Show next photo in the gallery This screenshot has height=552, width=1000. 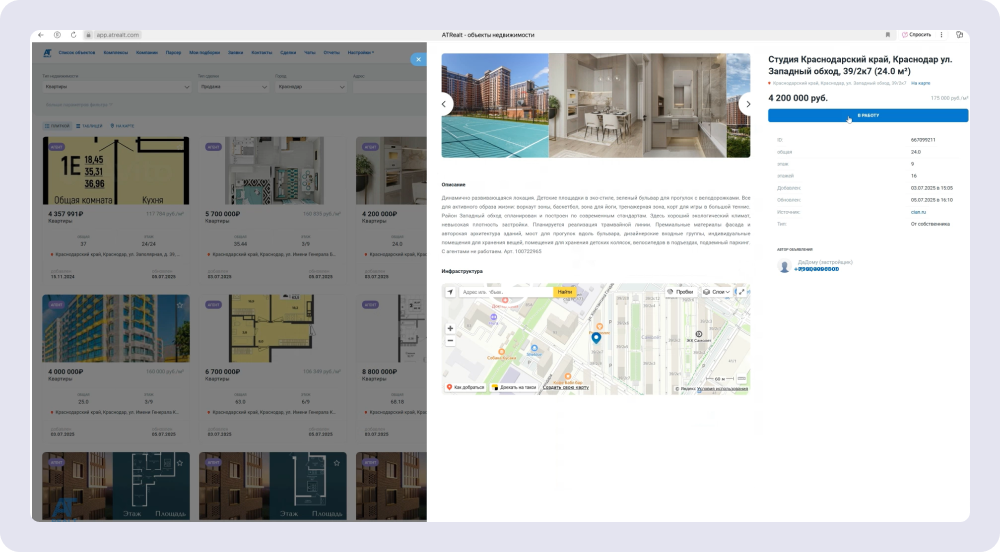[x=746, y=103]
